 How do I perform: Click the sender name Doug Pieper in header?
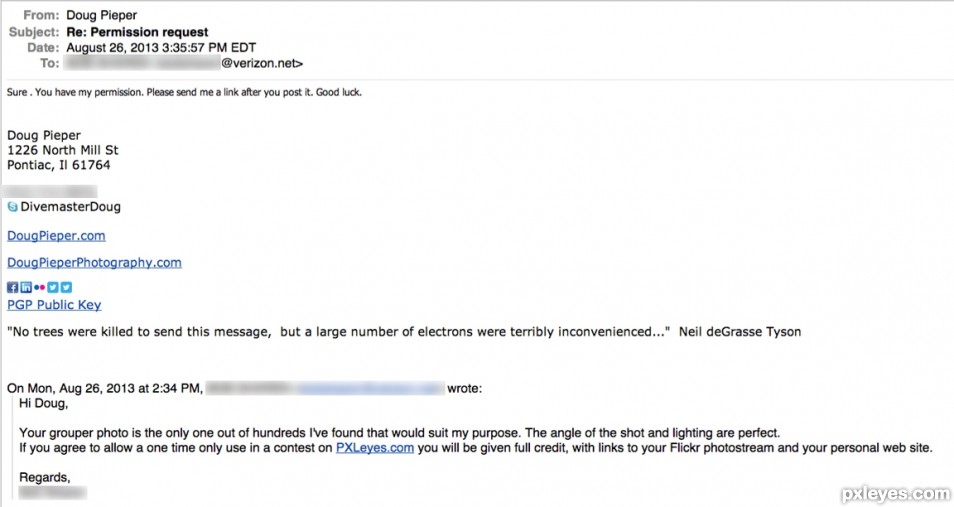(x=102, y=15)
